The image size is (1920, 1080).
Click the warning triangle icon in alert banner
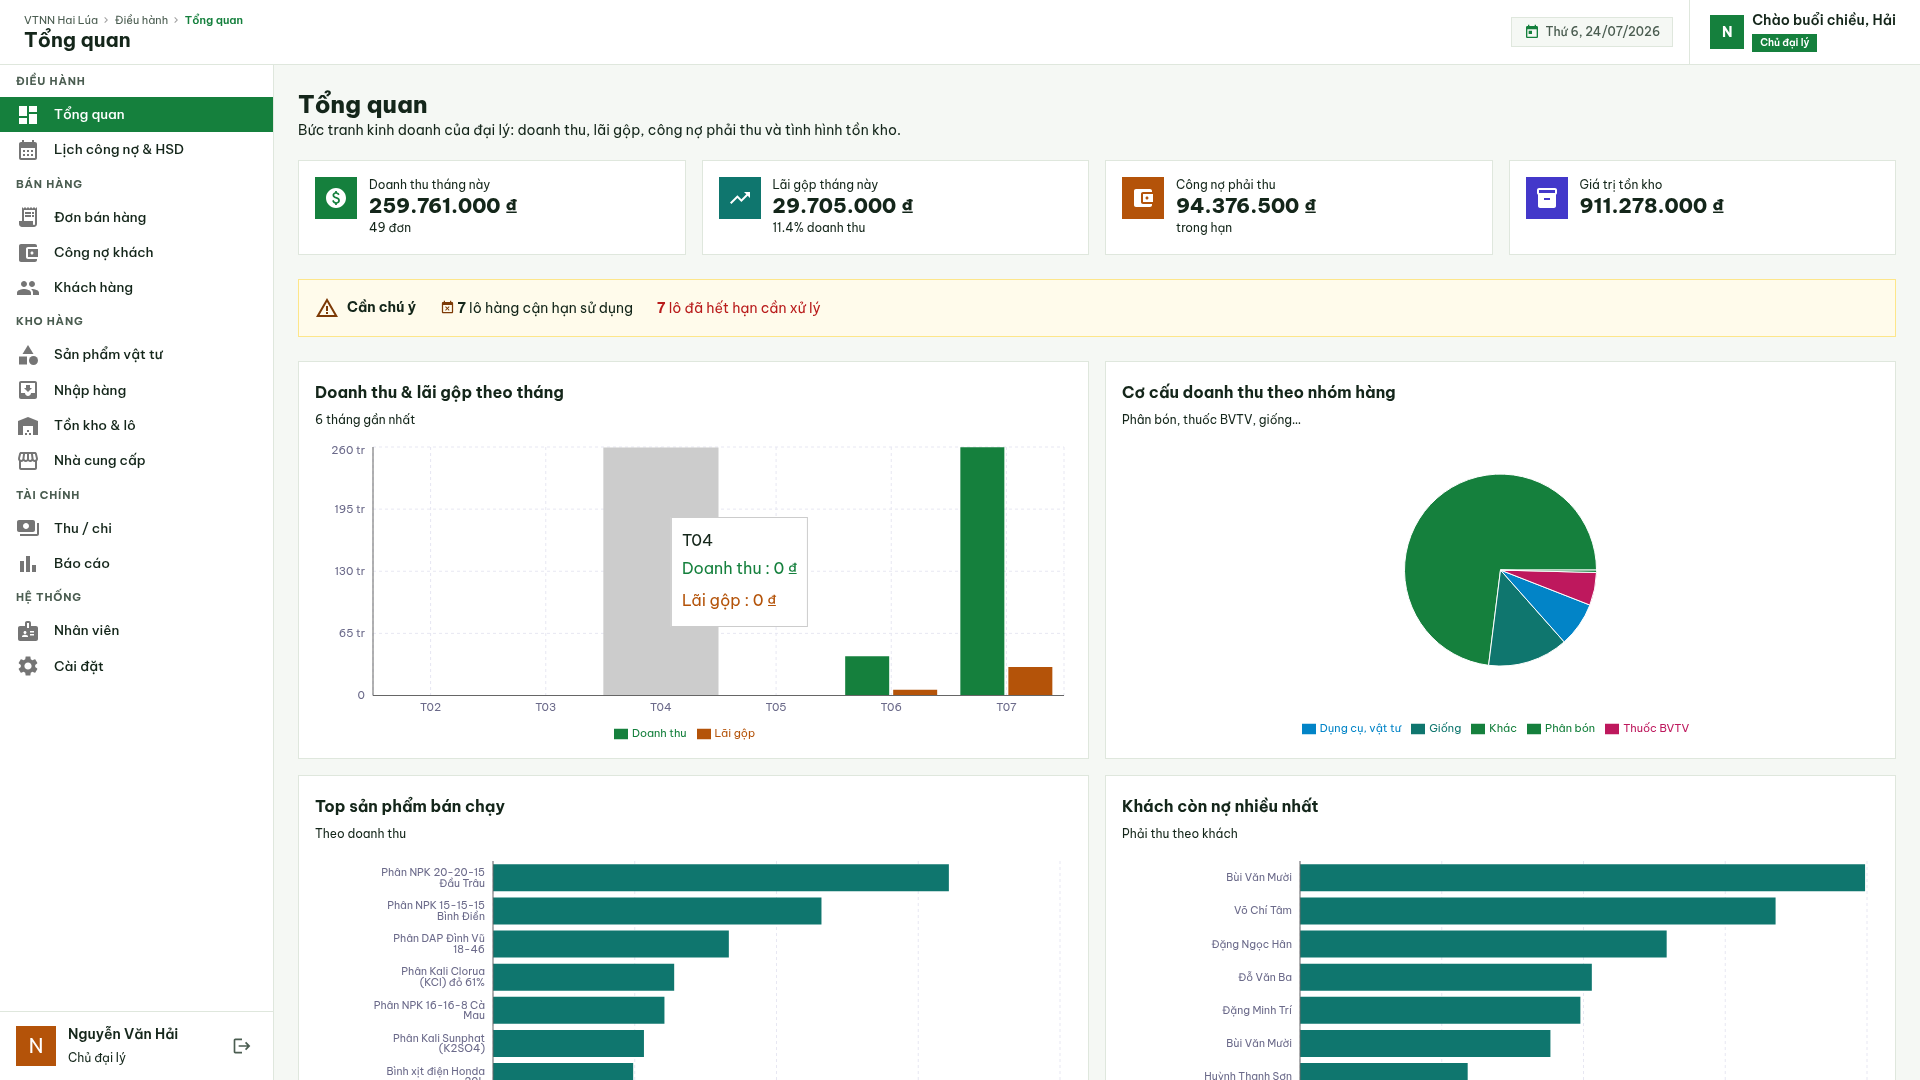[x=327, y=308]
